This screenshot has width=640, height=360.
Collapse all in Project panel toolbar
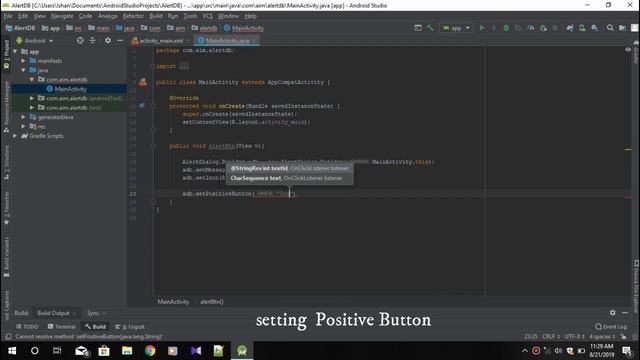click(x=93, y=40)
